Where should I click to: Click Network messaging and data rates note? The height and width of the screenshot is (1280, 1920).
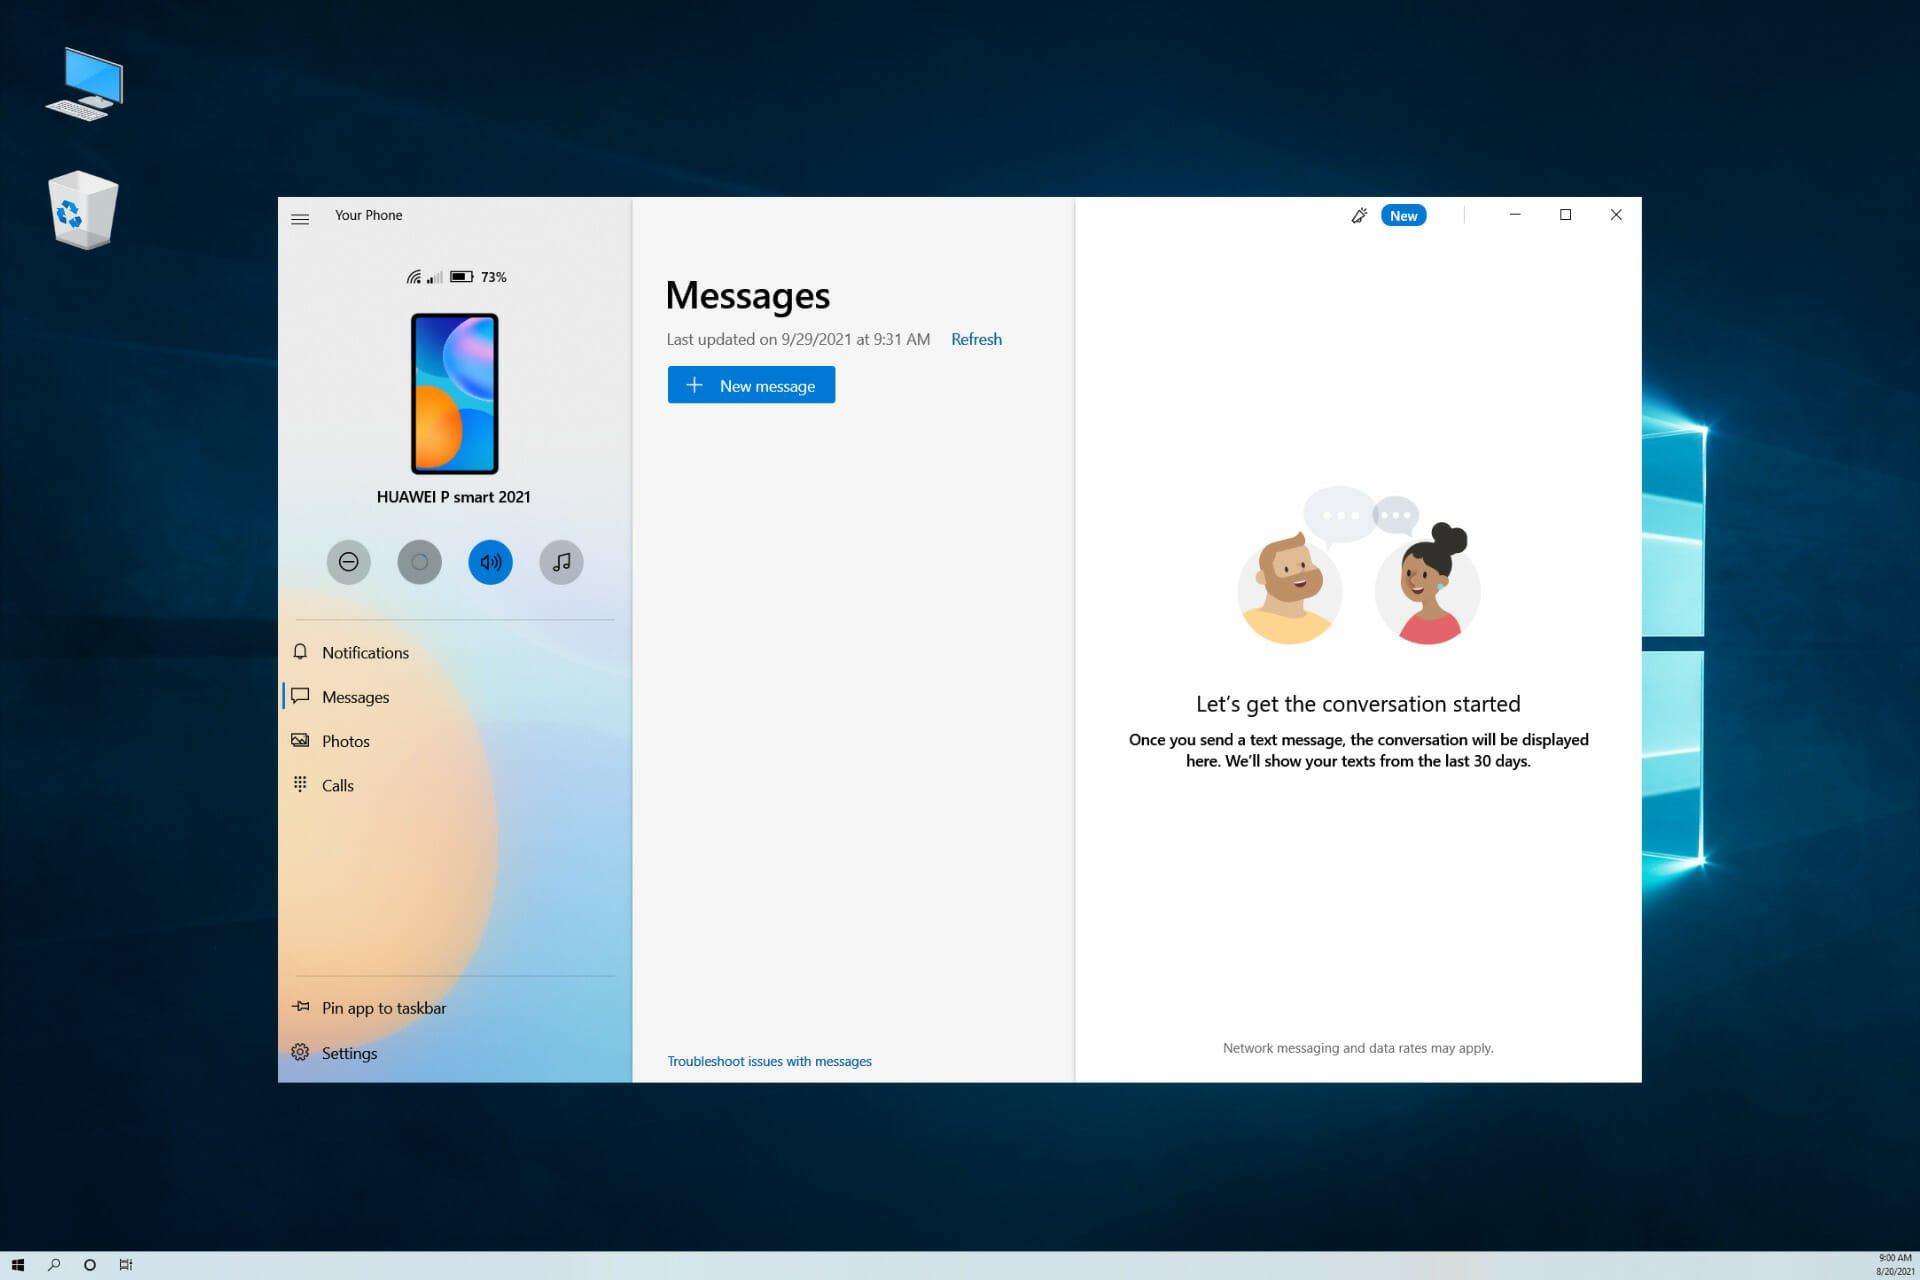(1358, 1048)
